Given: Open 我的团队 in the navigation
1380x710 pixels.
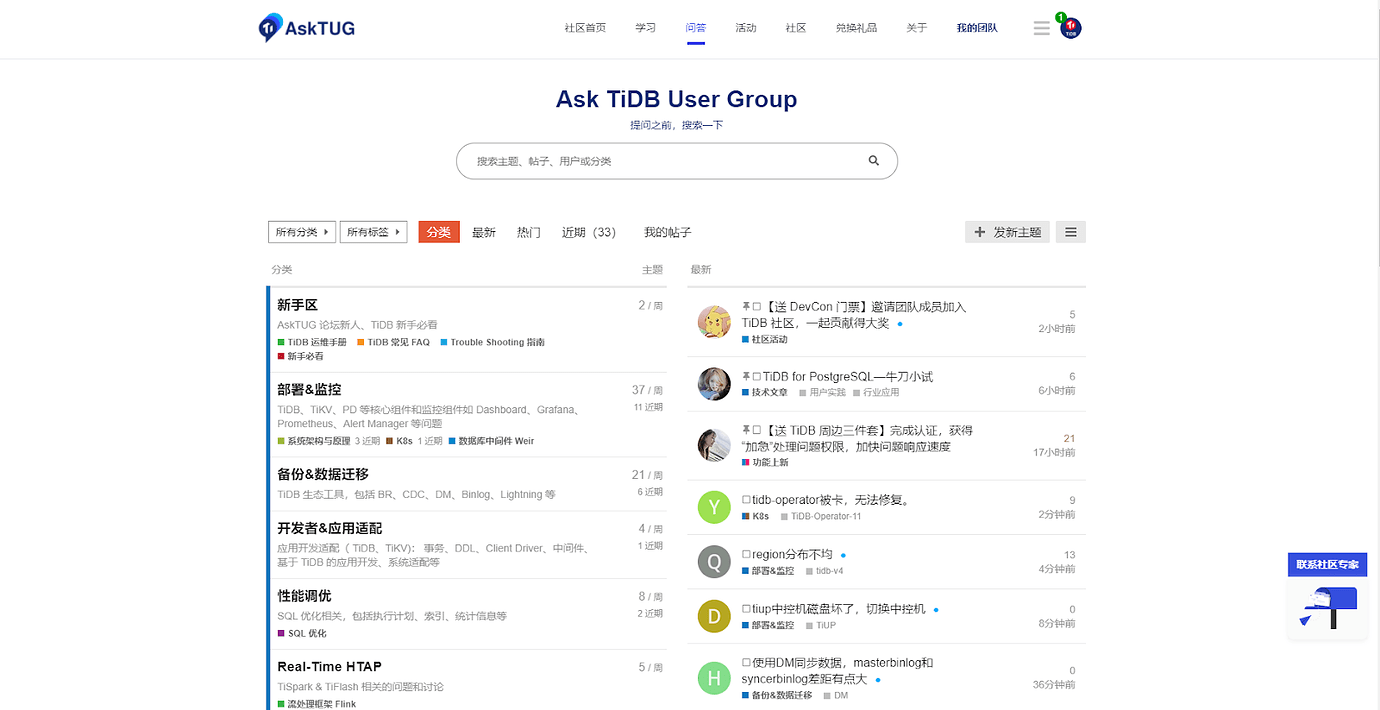Looking at the screenshot, I should tap(977, 28).
